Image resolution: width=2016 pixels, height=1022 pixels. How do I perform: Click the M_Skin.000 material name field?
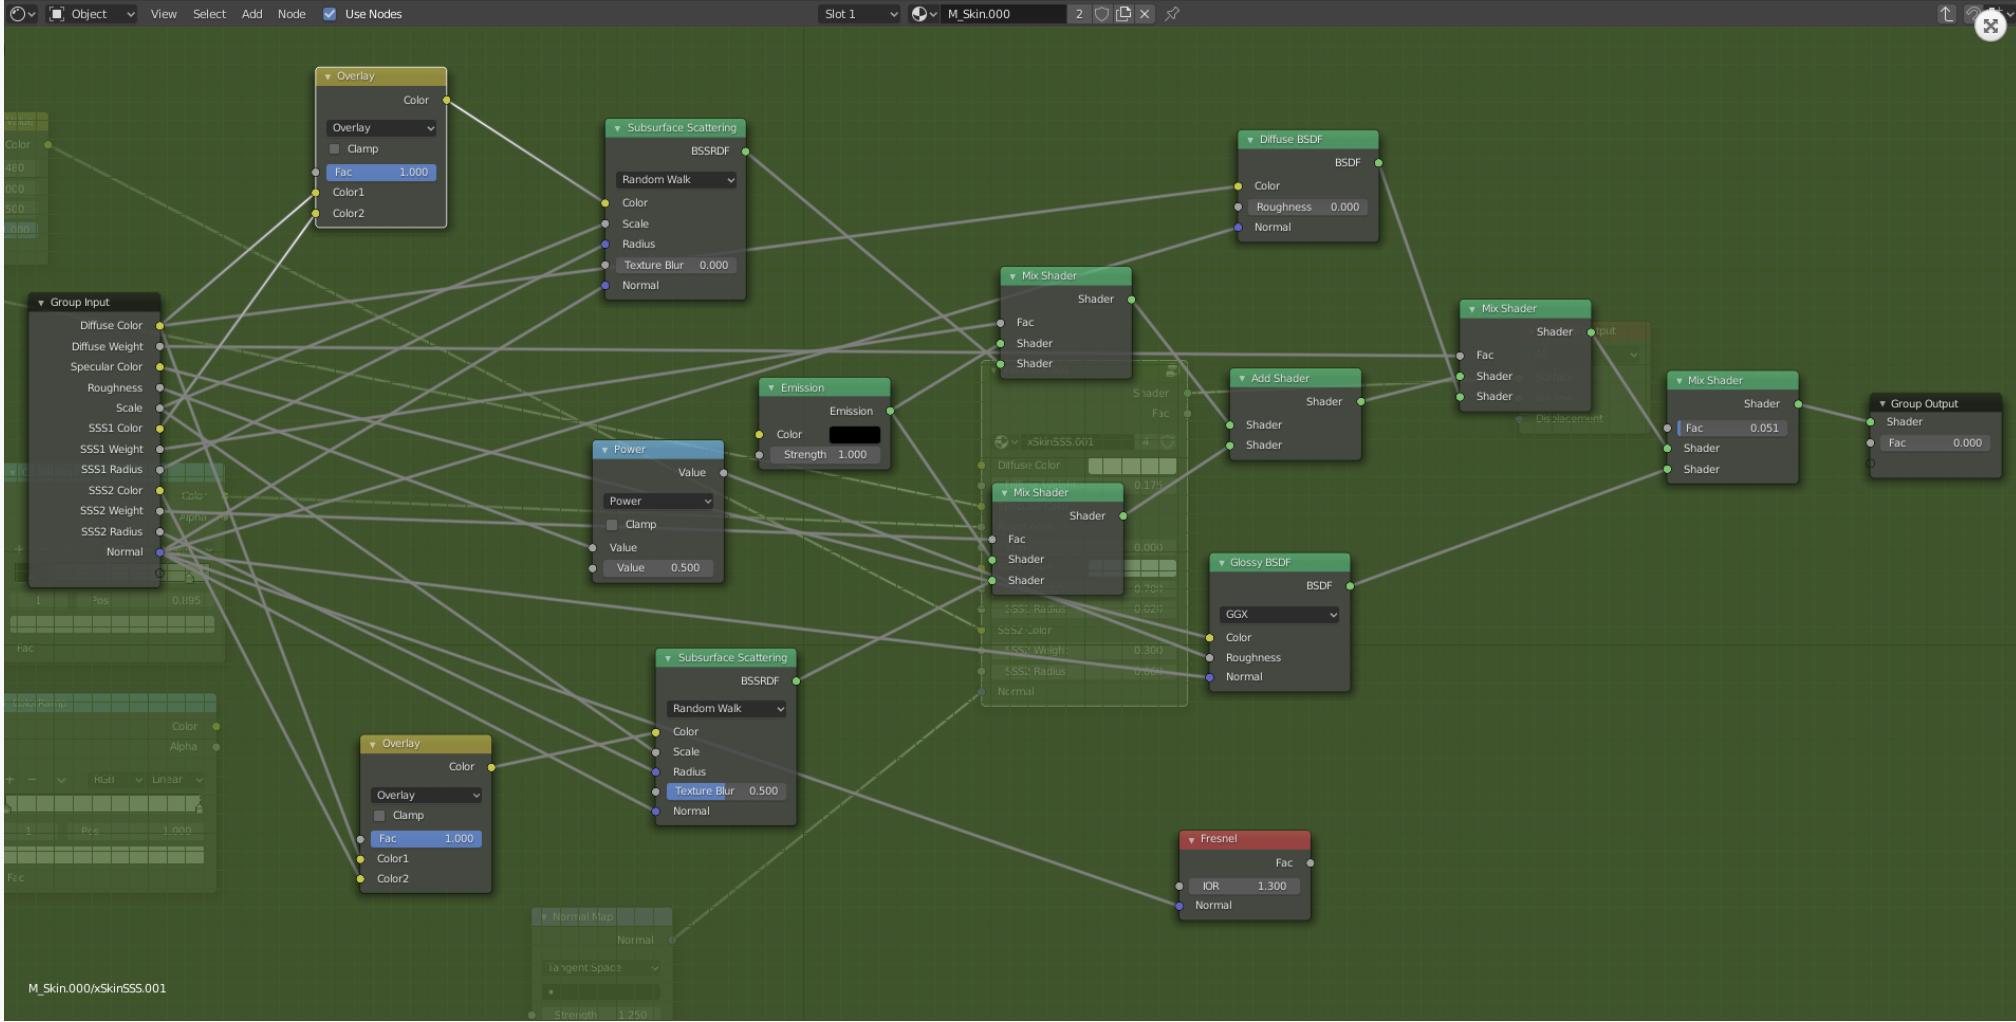[1002, 14]
